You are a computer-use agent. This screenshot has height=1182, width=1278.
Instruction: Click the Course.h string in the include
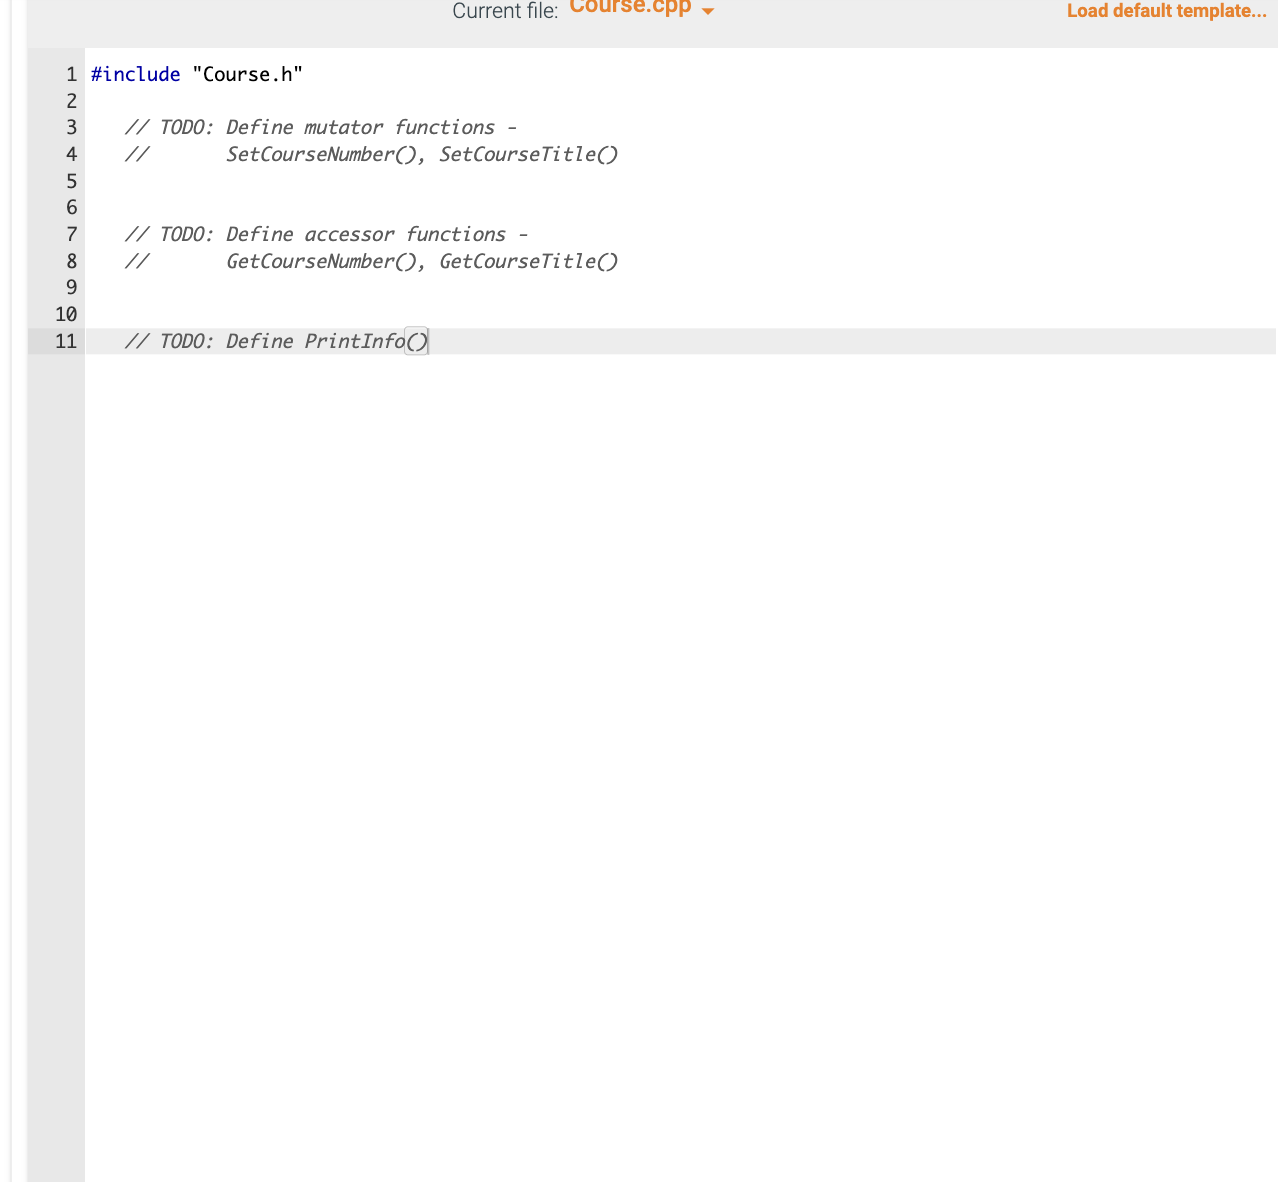(247, 74)
